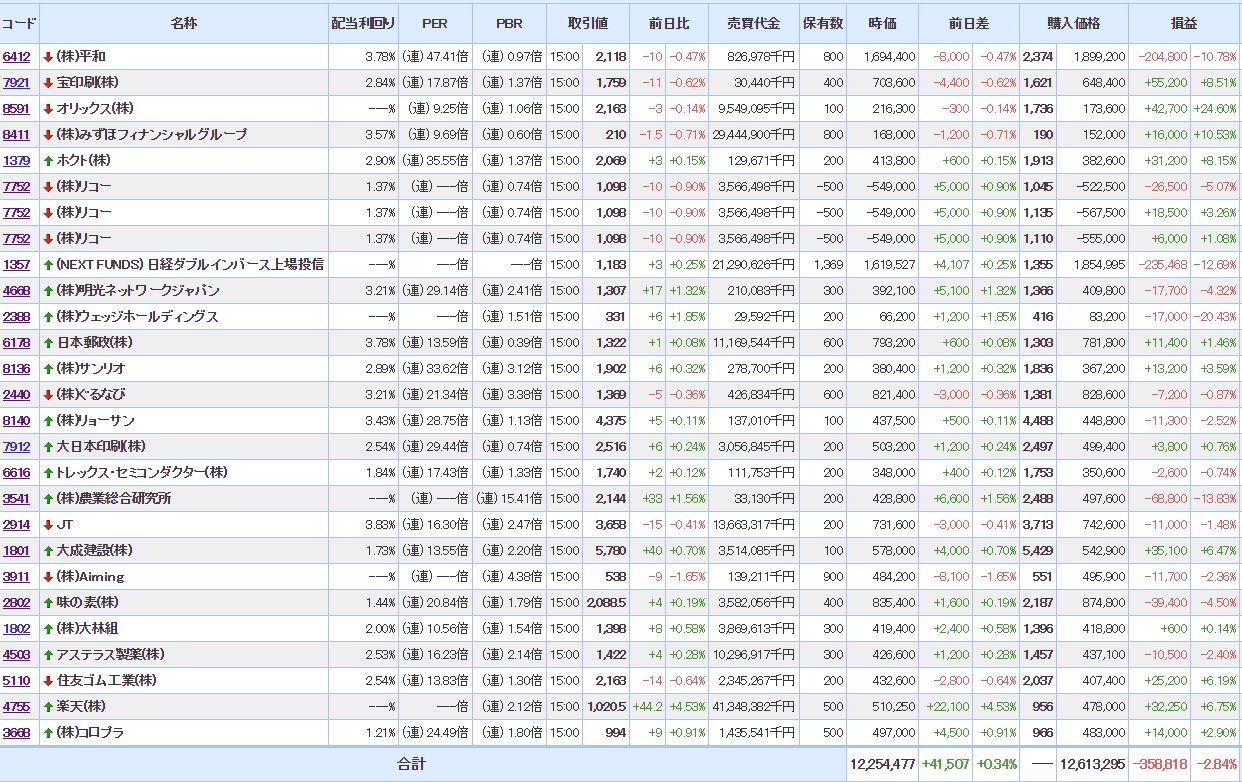Click the down arrow beside 住友ゴム工業(株)
Viewport: 1242px width, 782px height.
tap(48, 681)
